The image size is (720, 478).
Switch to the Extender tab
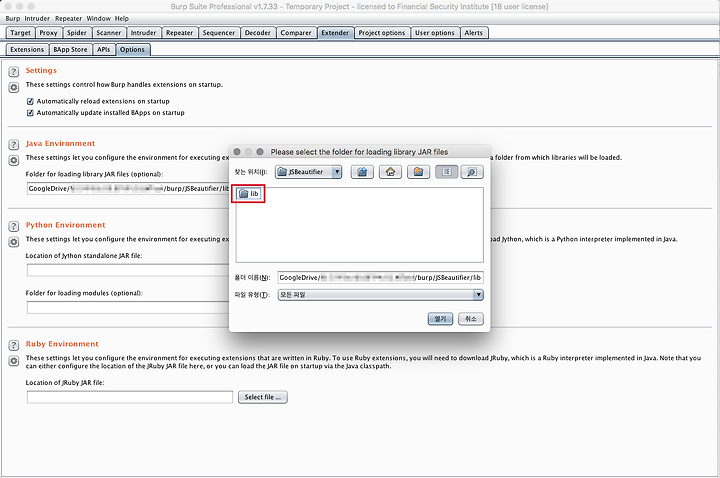(x=335, y=33)
